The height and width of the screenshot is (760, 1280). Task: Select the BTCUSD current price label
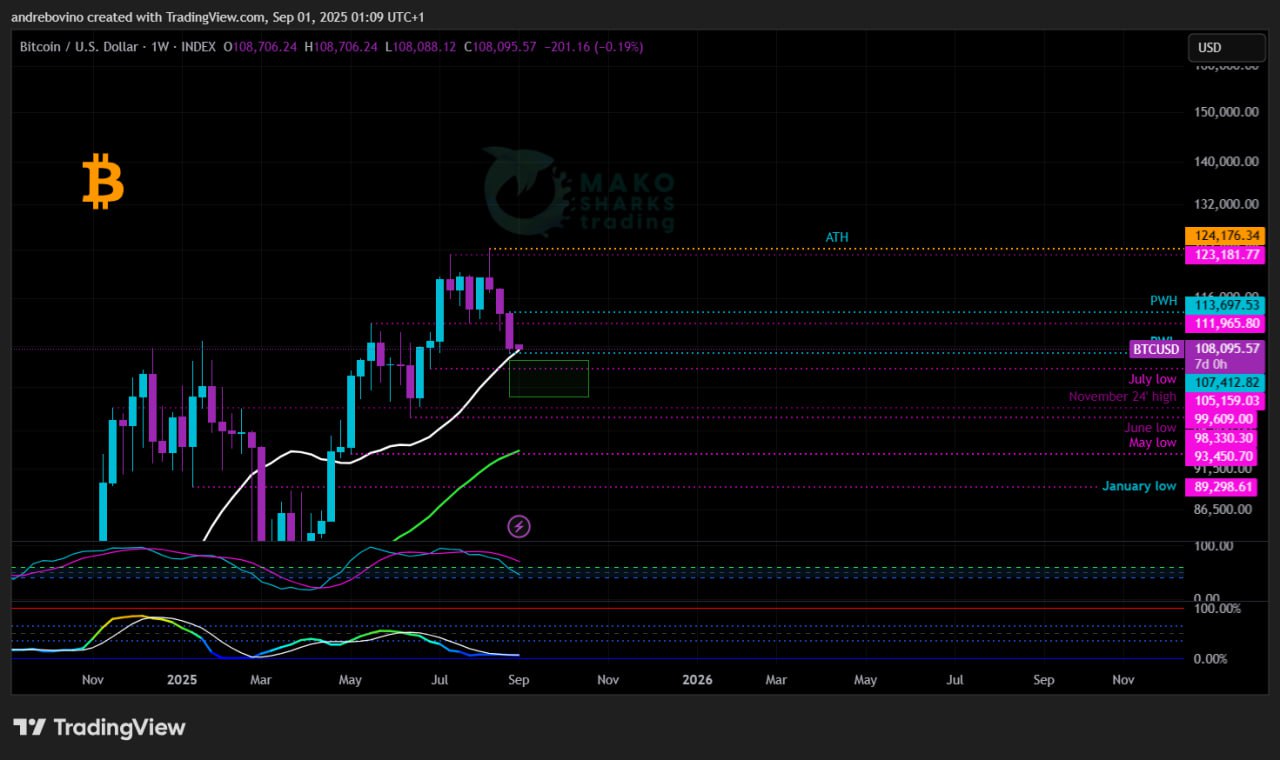(1156, 349)
